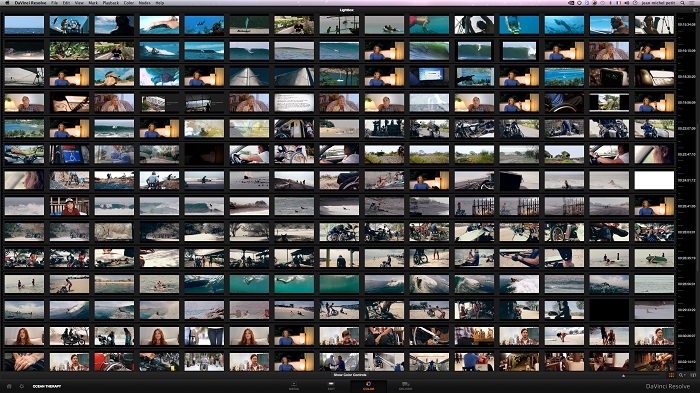Open macOS Notification Center icon
Image resolution: width=700 pixels, height=393 pixels.
point(692,3)
